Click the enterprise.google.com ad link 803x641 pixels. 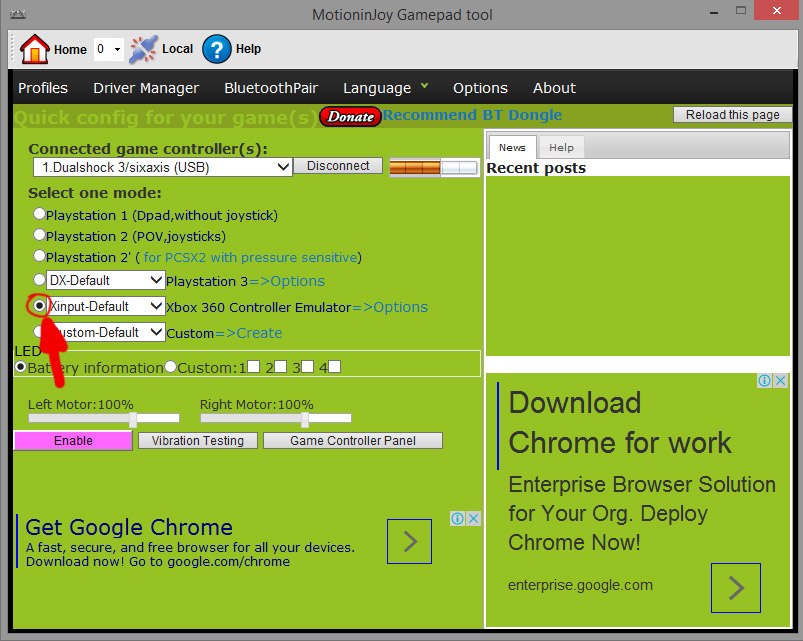580,585
